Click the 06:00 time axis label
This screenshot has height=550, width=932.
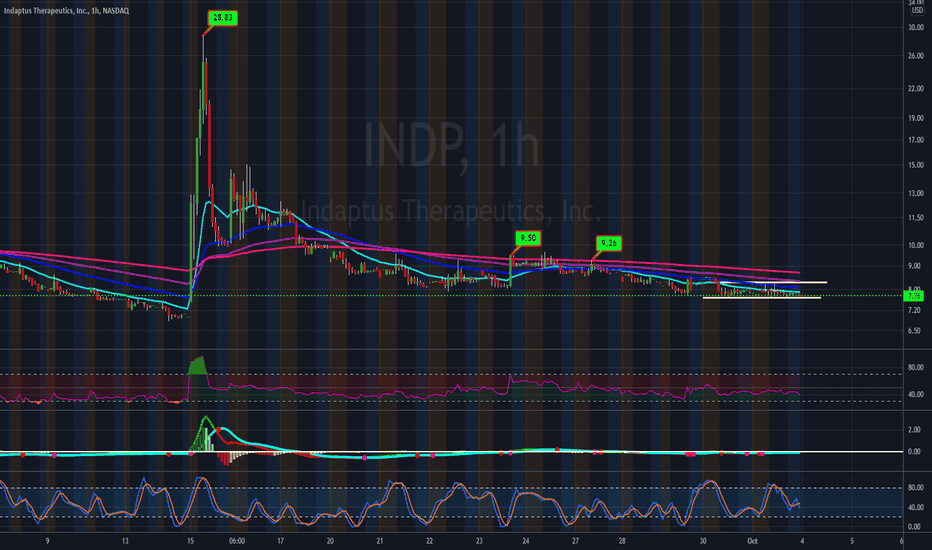tap(237, 541)
